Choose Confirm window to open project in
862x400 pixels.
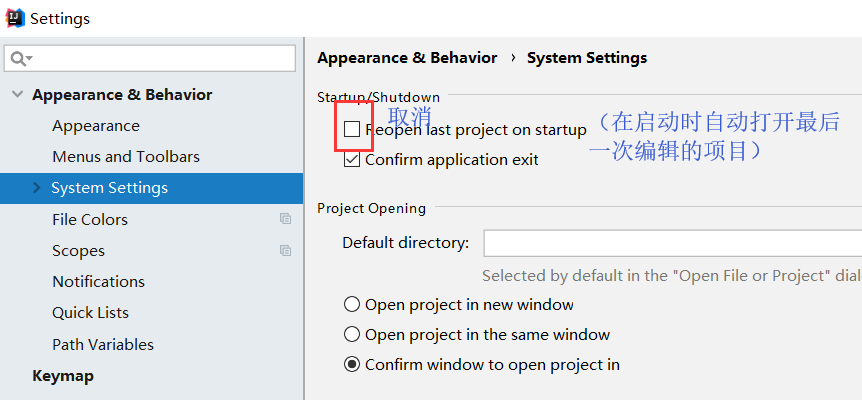[x=352, y=364]
